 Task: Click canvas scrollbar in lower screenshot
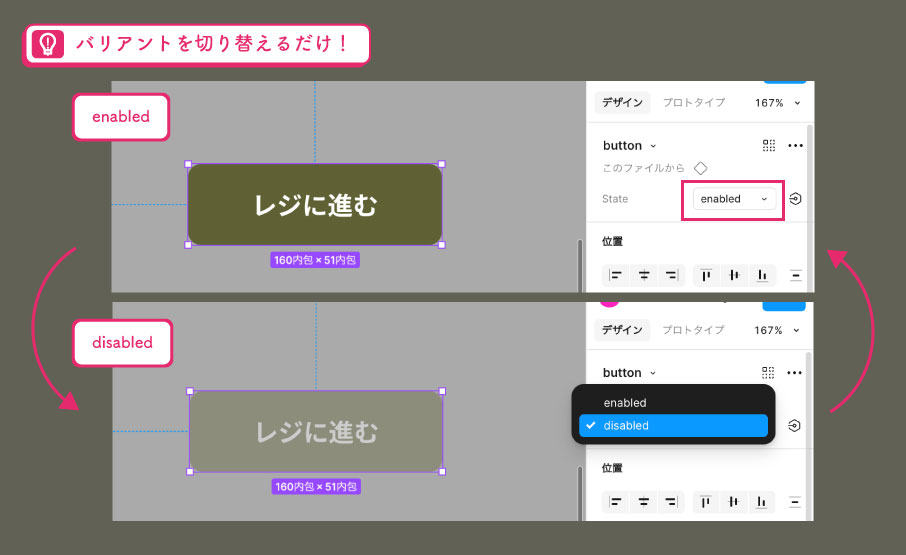[580, 493]
